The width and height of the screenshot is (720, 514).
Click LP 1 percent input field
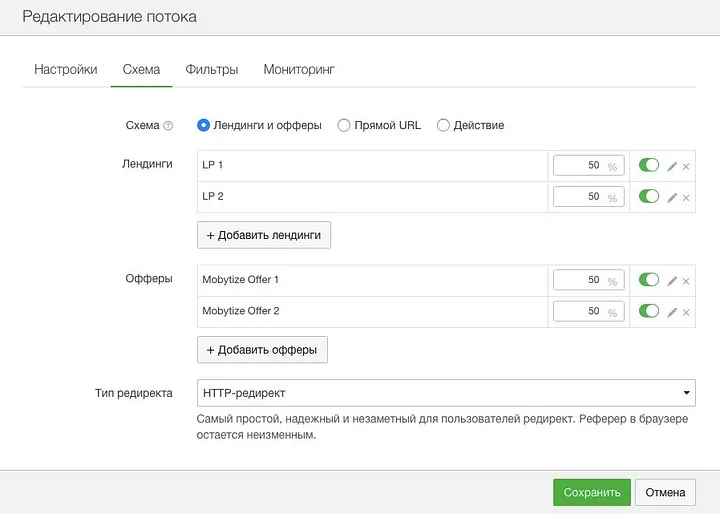(589, 165)
